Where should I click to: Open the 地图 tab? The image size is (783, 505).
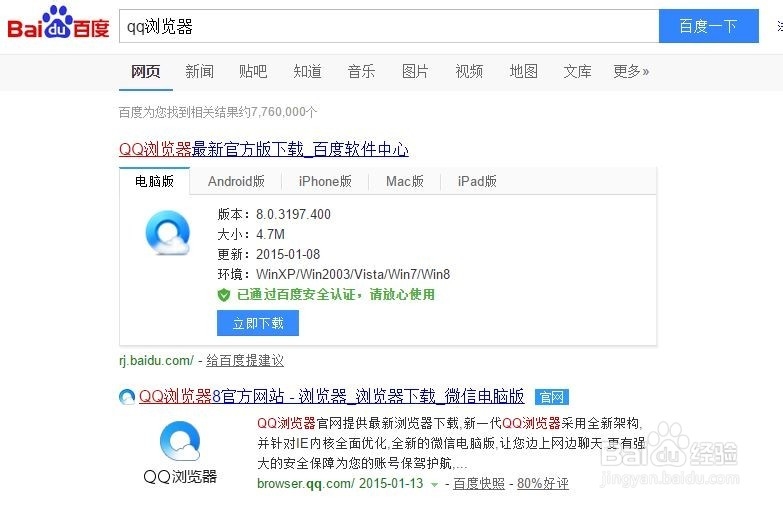[523, 71]
